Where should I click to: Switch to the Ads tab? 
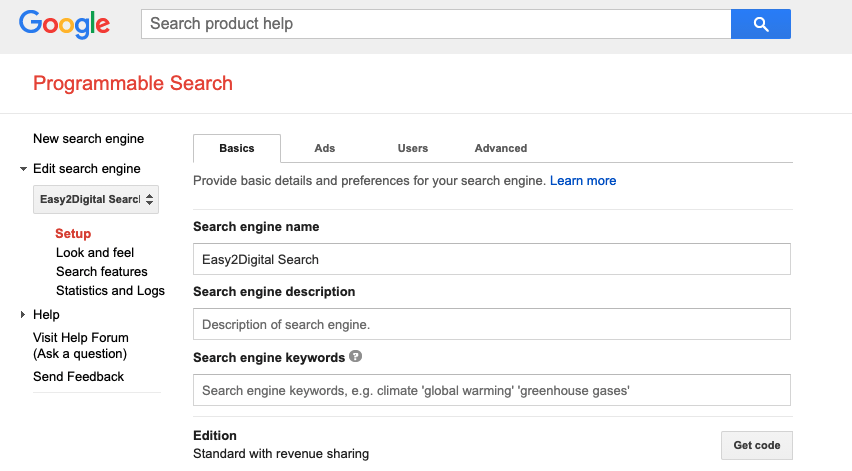coord(324,148)
